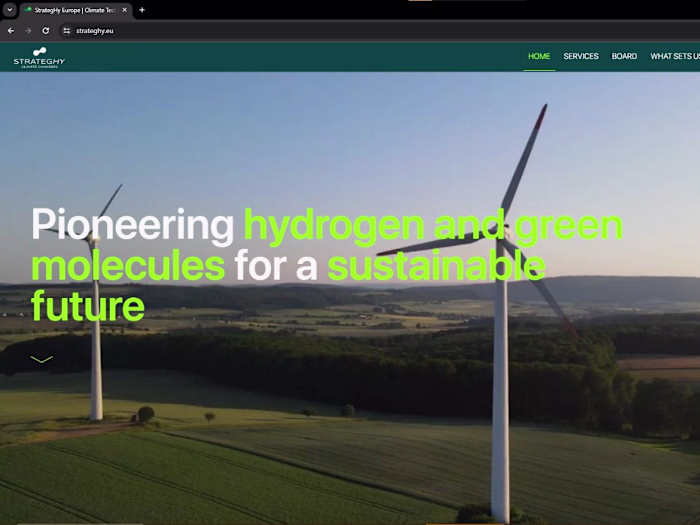The height and width of the screenshot is (525, 700).
Task: Go back with the browser back arrow
Action: click(11, 31)
